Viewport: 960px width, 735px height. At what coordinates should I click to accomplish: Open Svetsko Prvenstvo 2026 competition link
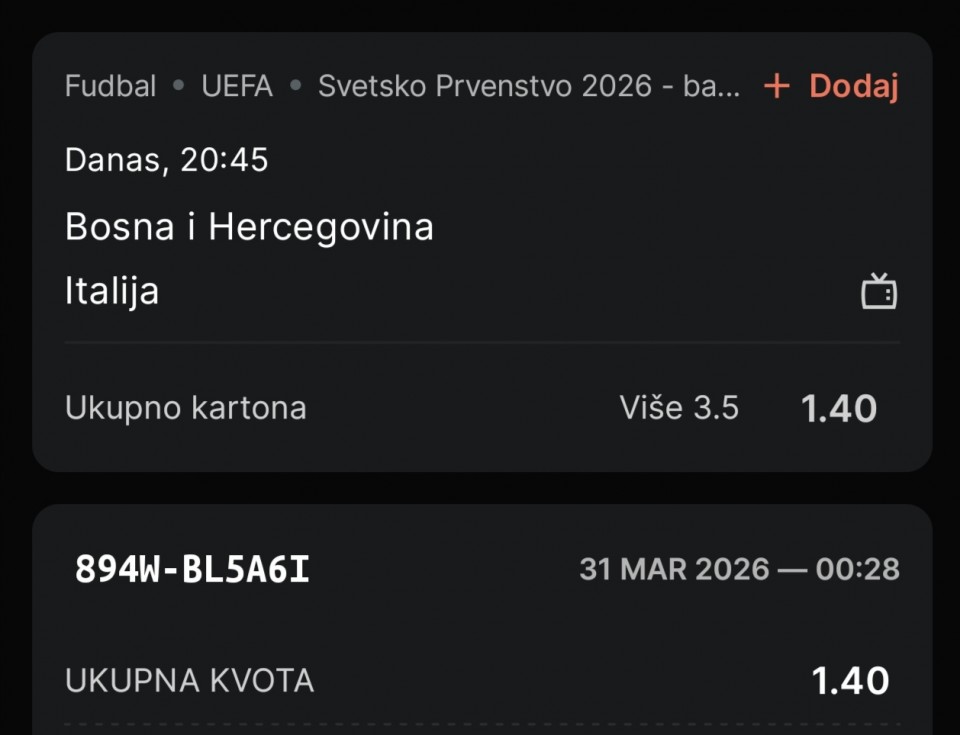[529, 87]
